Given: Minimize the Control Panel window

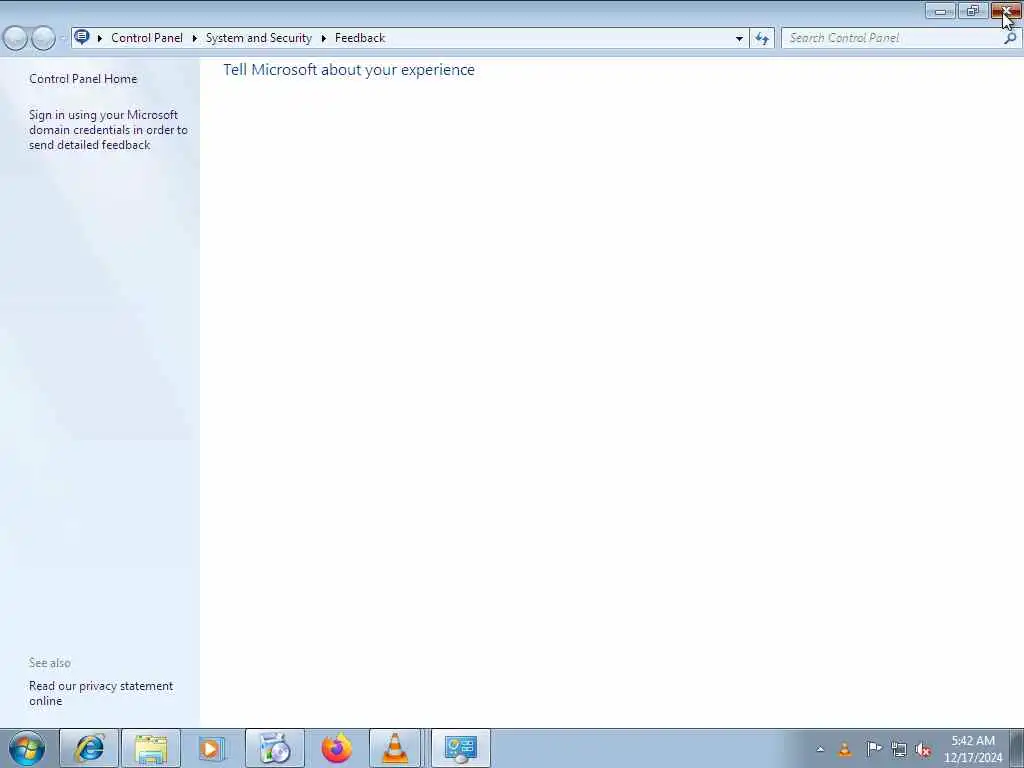Looking at the screenshot, I should click(x=940, y=11).
